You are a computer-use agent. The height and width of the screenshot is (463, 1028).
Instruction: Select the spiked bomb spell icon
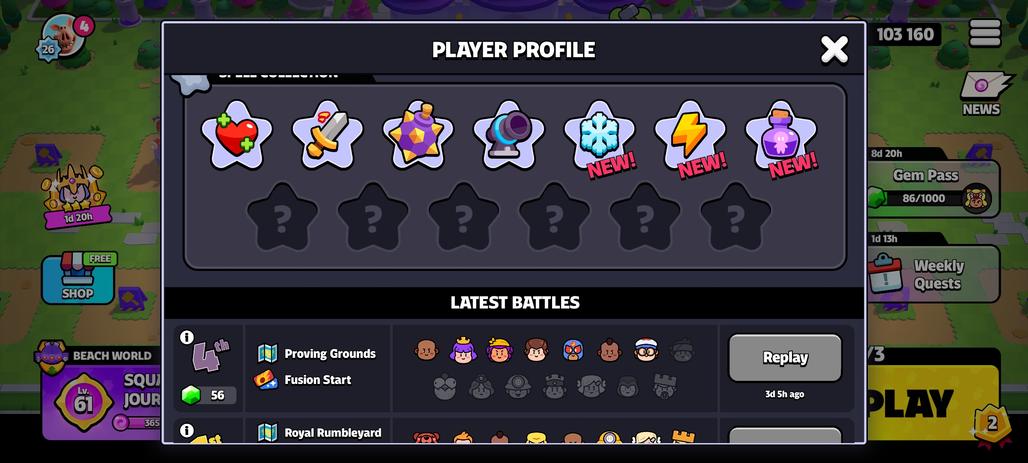(x=418, y=135)
